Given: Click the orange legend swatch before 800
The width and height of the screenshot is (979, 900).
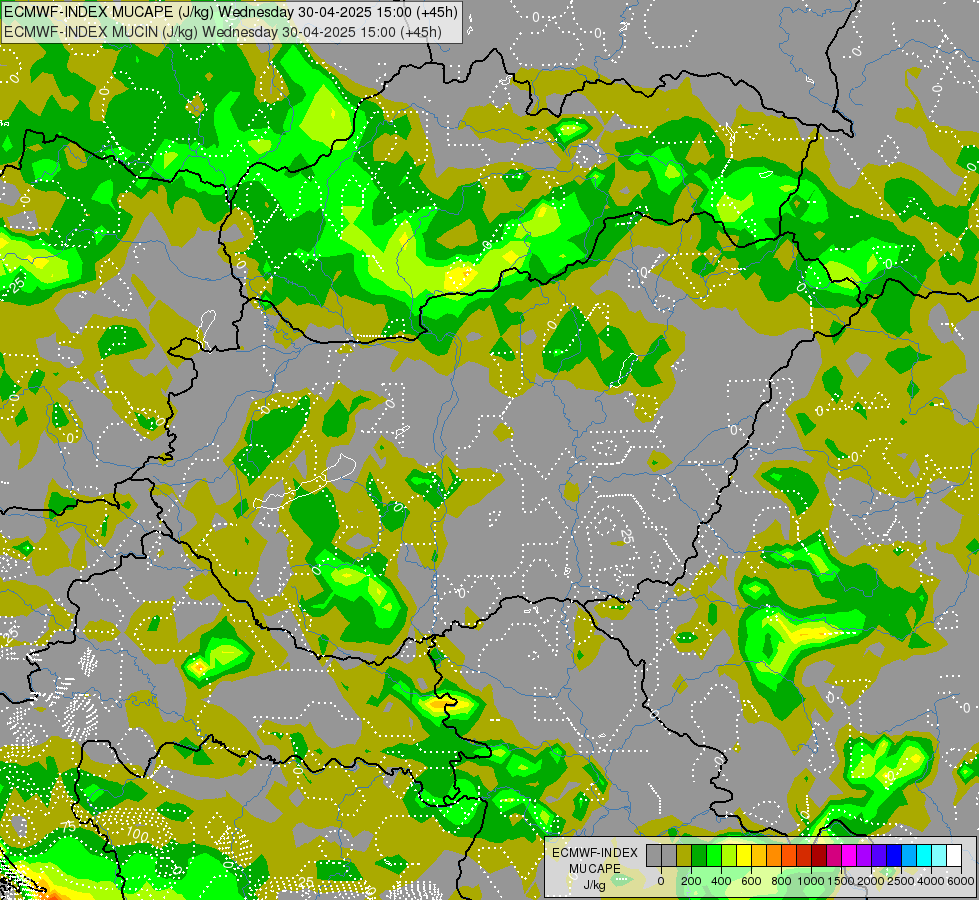Looking at the screenshot, I should (x=774, y=856).
